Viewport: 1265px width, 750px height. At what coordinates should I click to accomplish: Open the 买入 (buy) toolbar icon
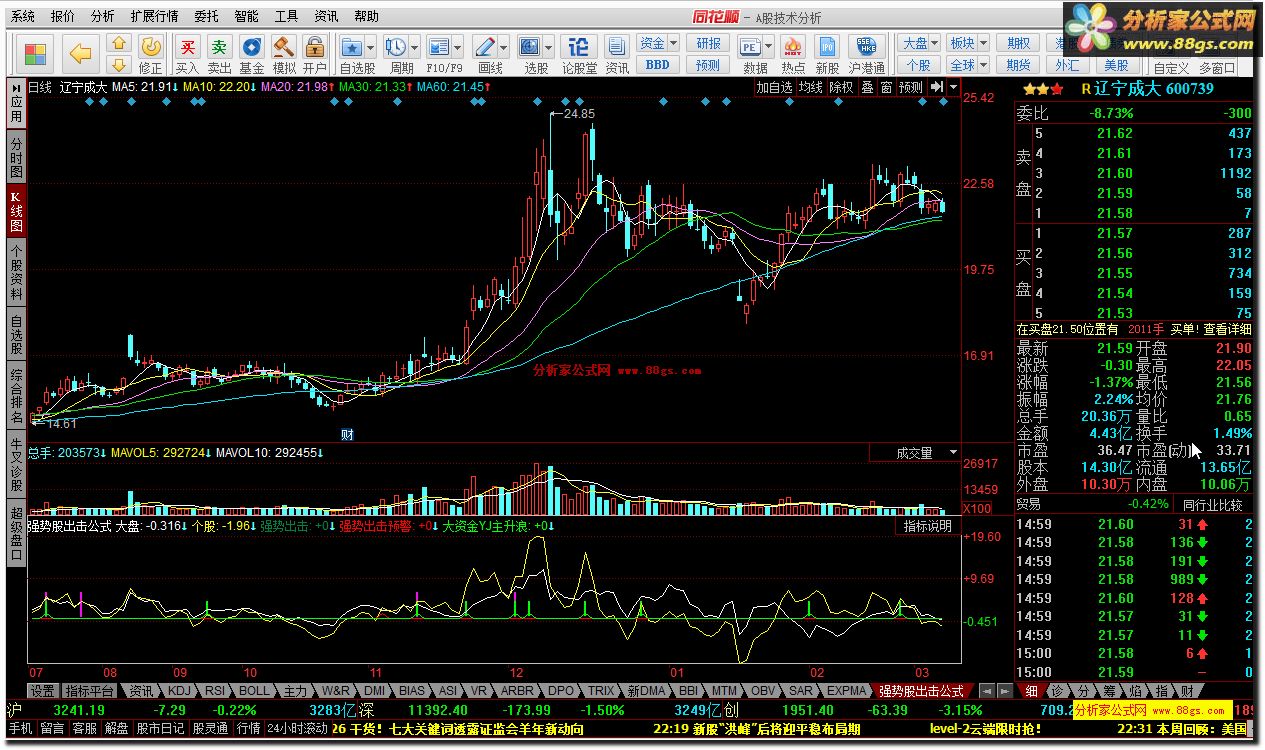pos(187,46)
